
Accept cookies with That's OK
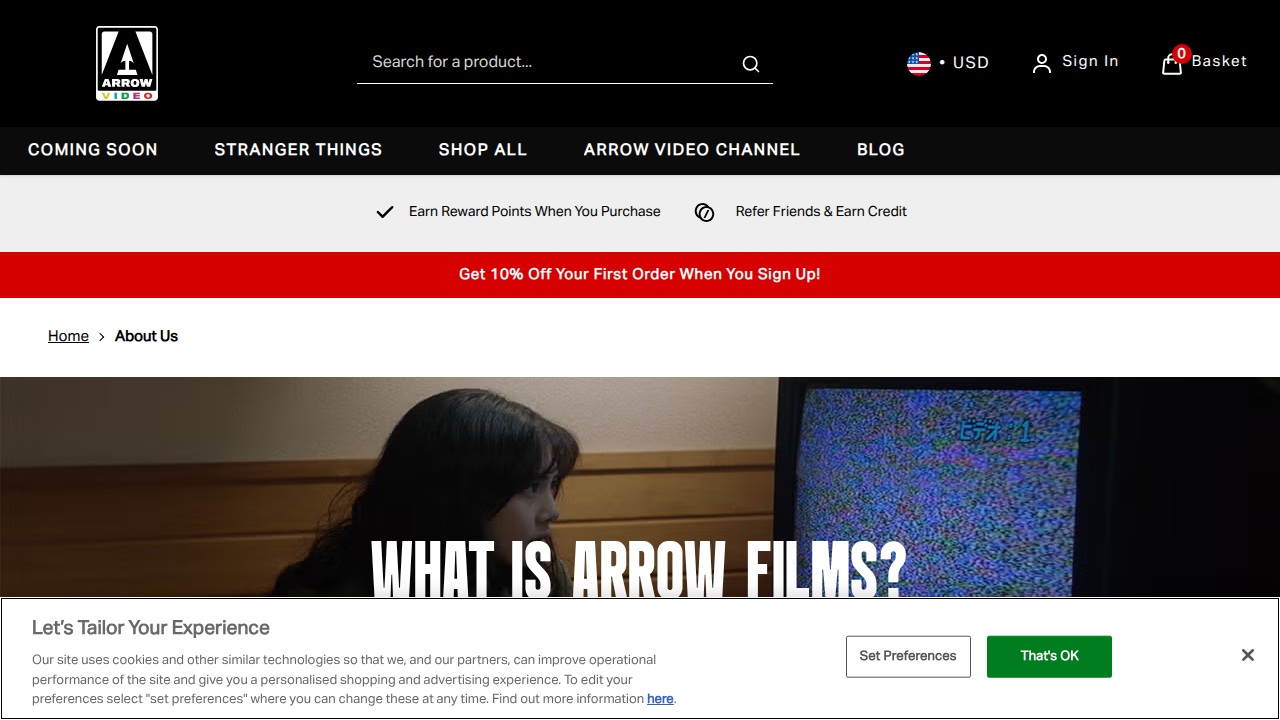[1049, 656]
